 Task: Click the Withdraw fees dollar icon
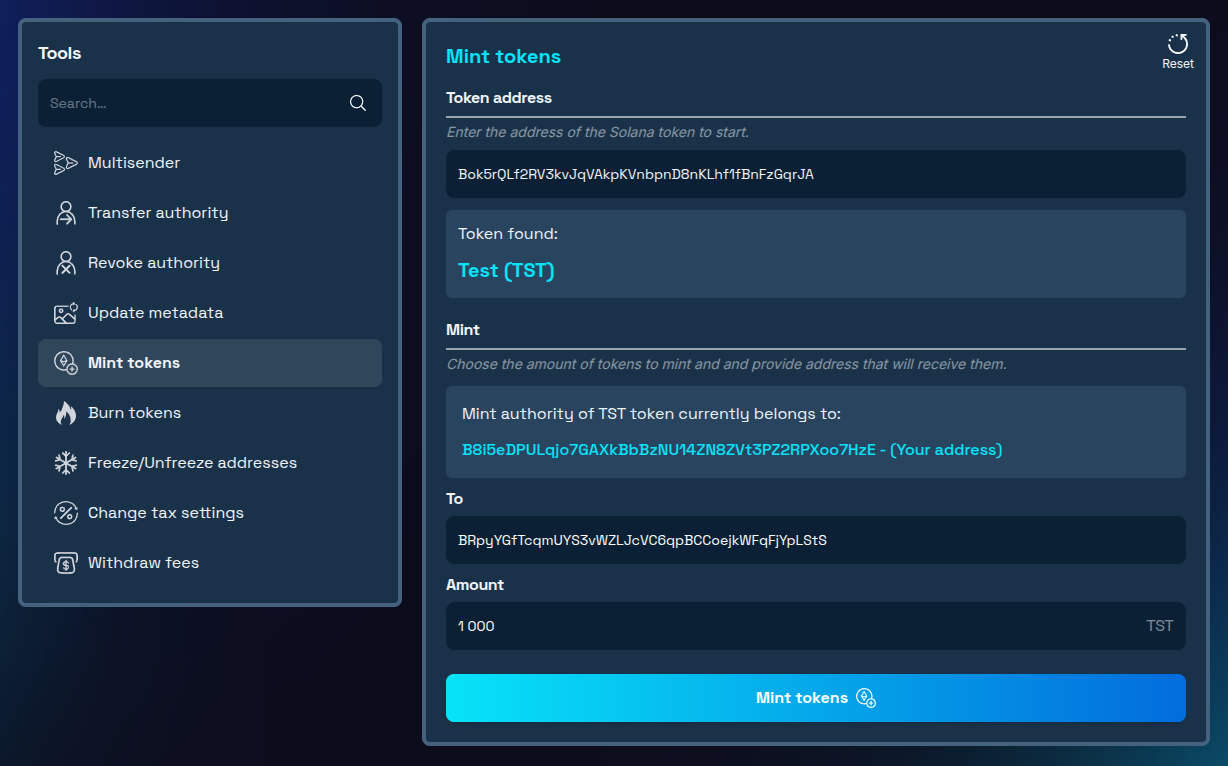pos(65,563)
